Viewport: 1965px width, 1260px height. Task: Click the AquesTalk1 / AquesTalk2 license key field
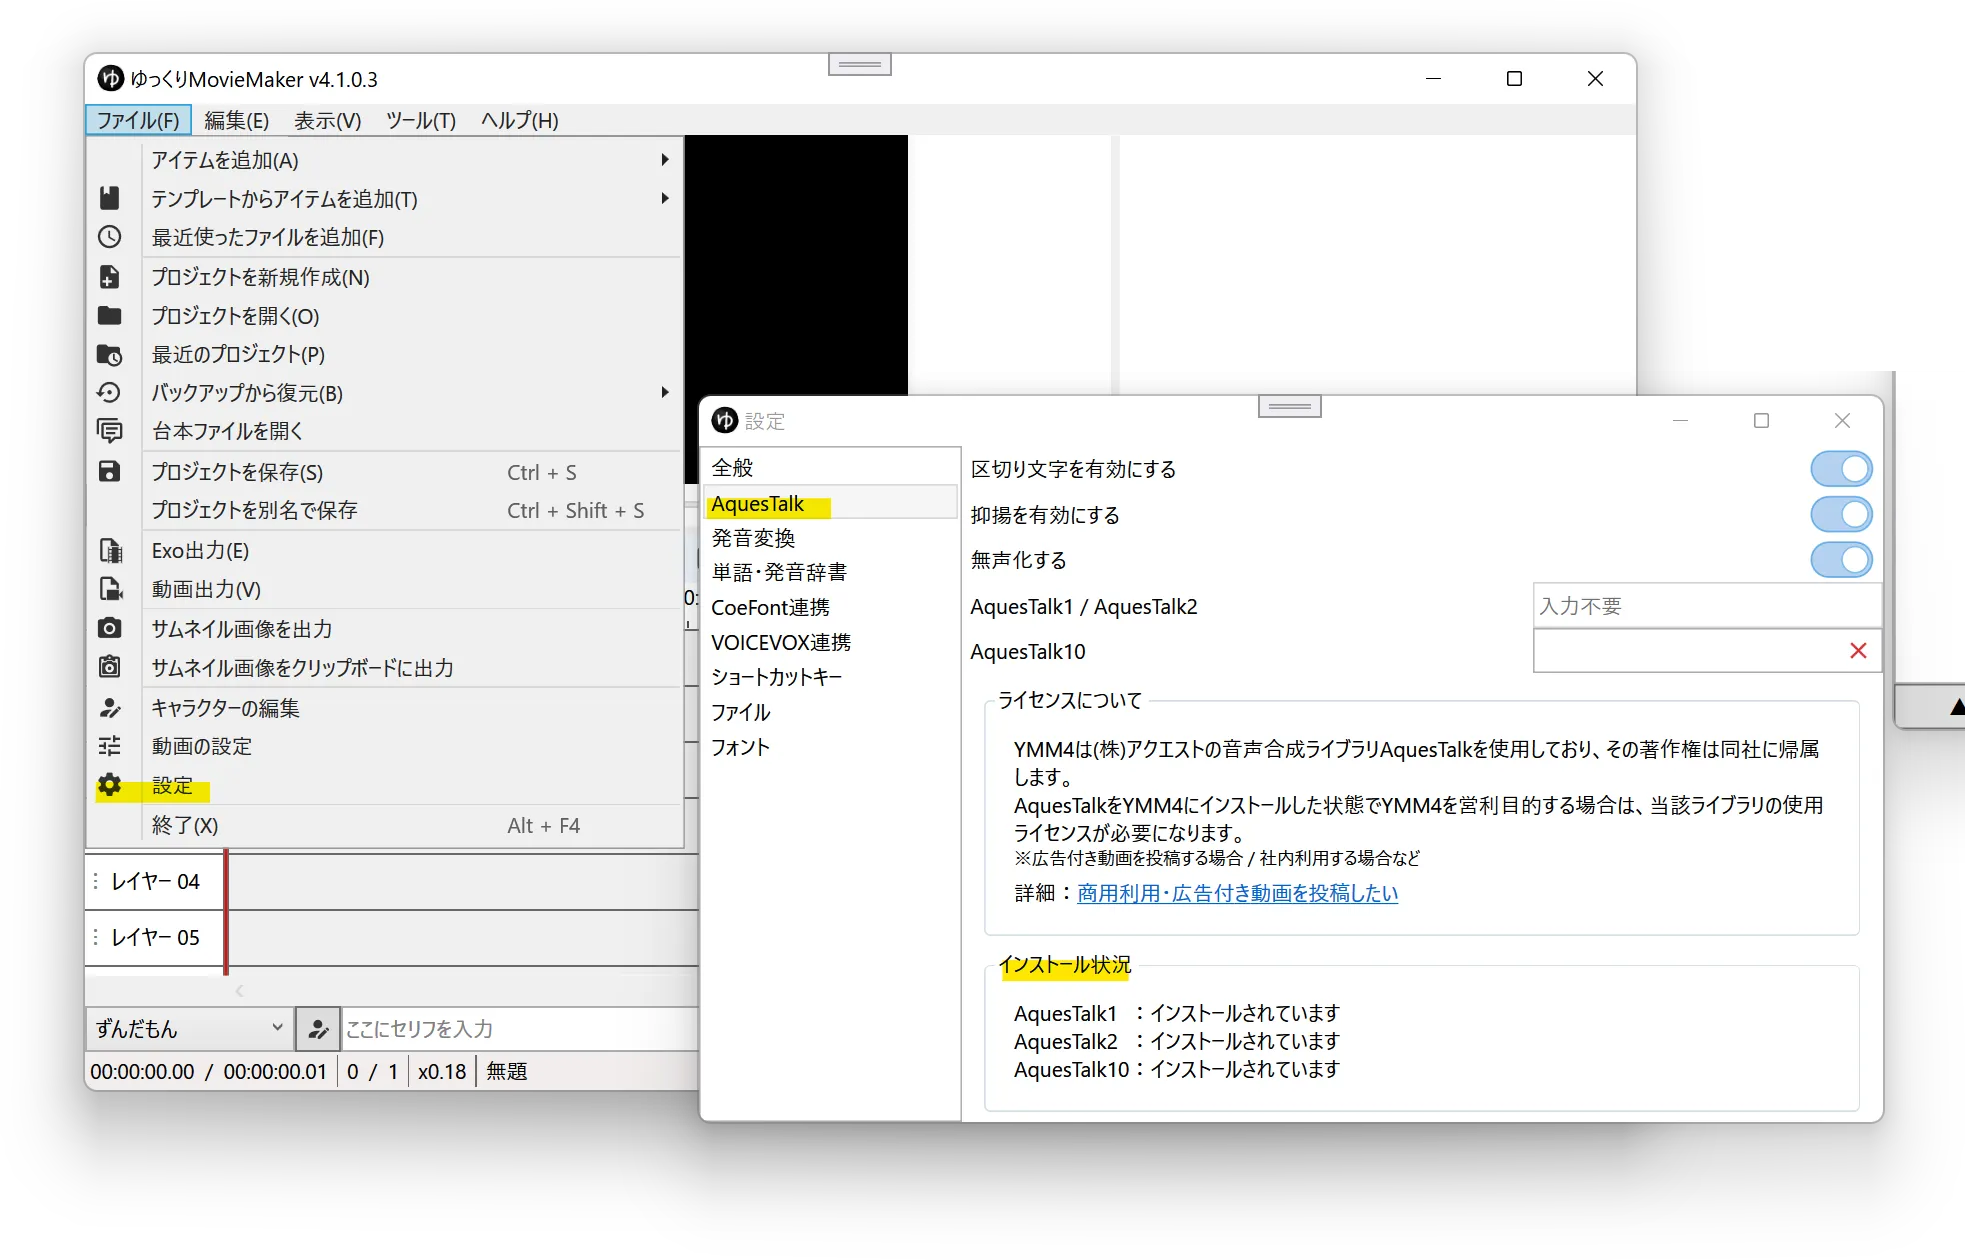(1707, 606)
